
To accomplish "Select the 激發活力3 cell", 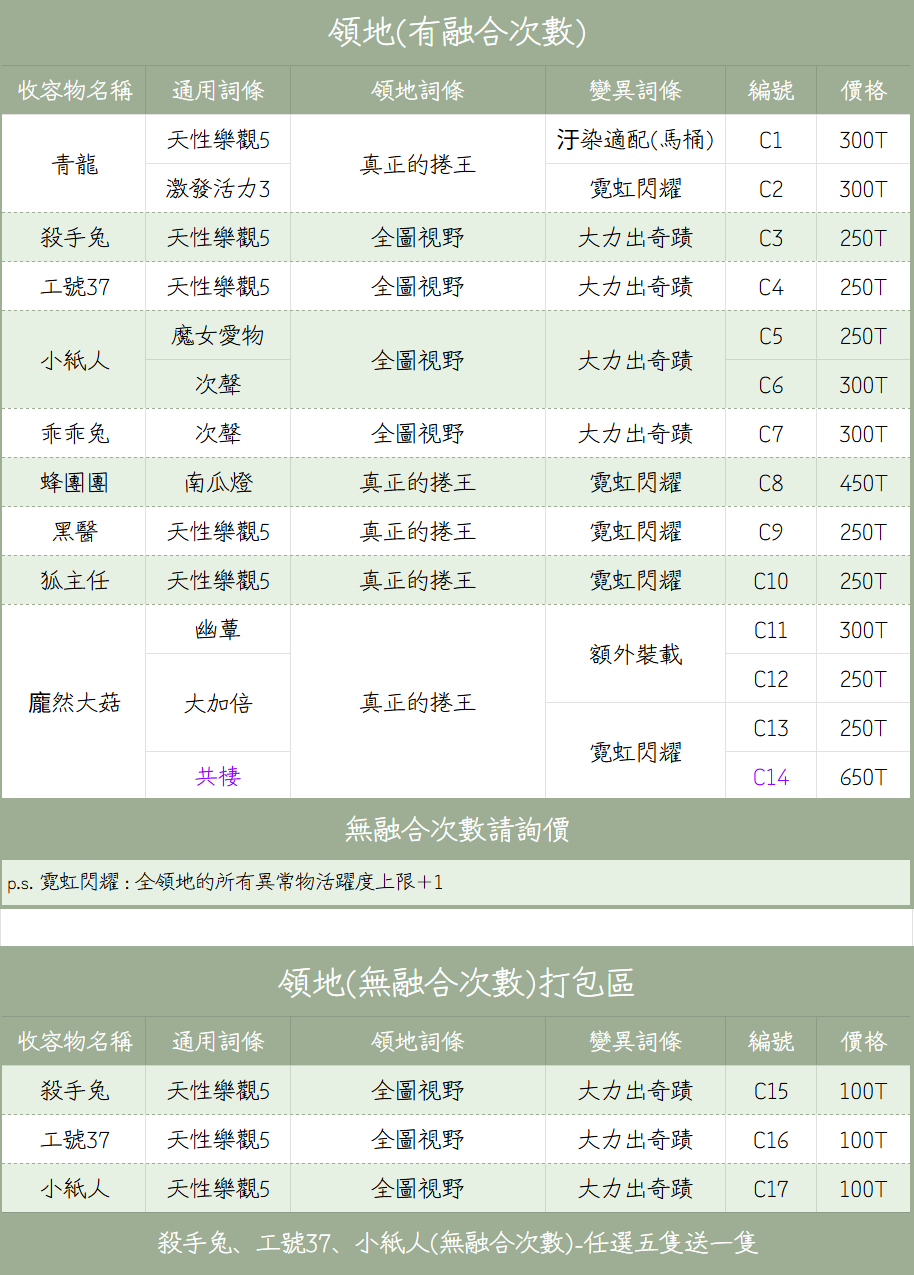I will point(218,189).
